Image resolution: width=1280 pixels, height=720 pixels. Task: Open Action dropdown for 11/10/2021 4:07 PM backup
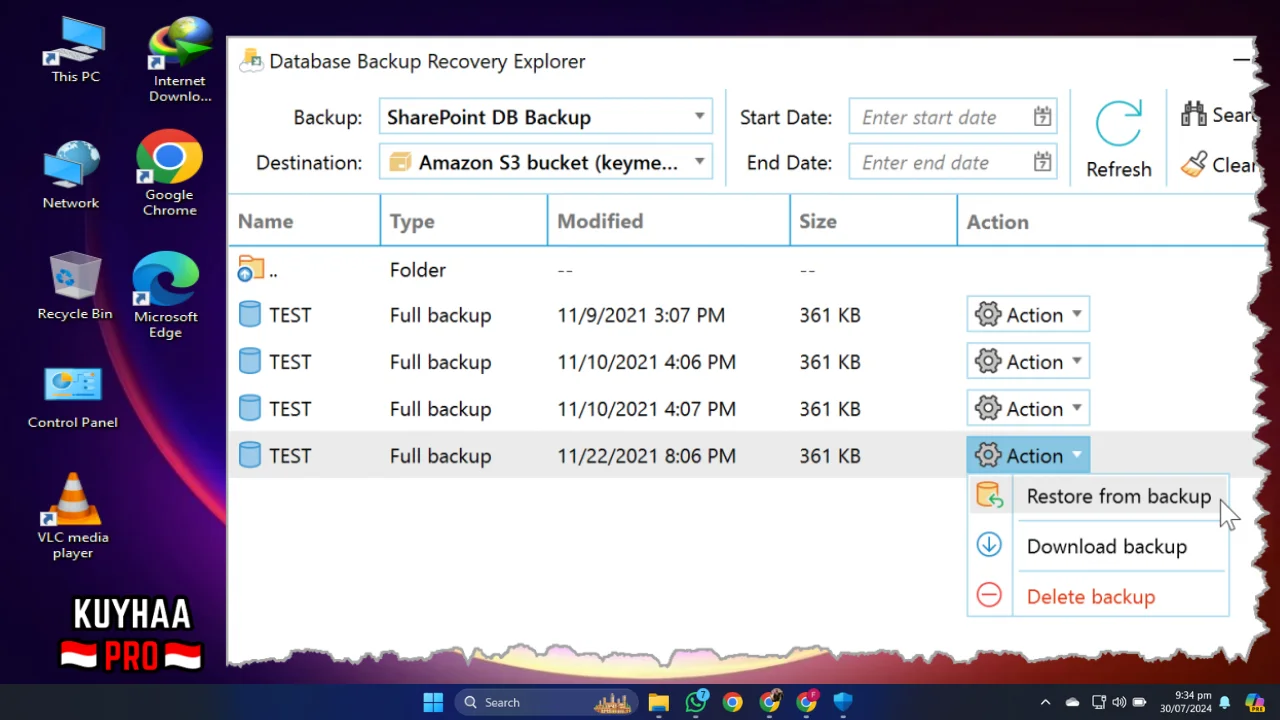coord(1028,408)
